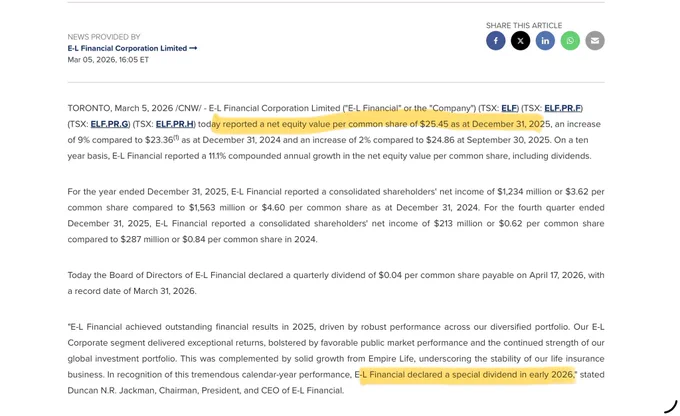
Task: Click the '11.1% compounded annual growth' text
Action: [275, 156]
